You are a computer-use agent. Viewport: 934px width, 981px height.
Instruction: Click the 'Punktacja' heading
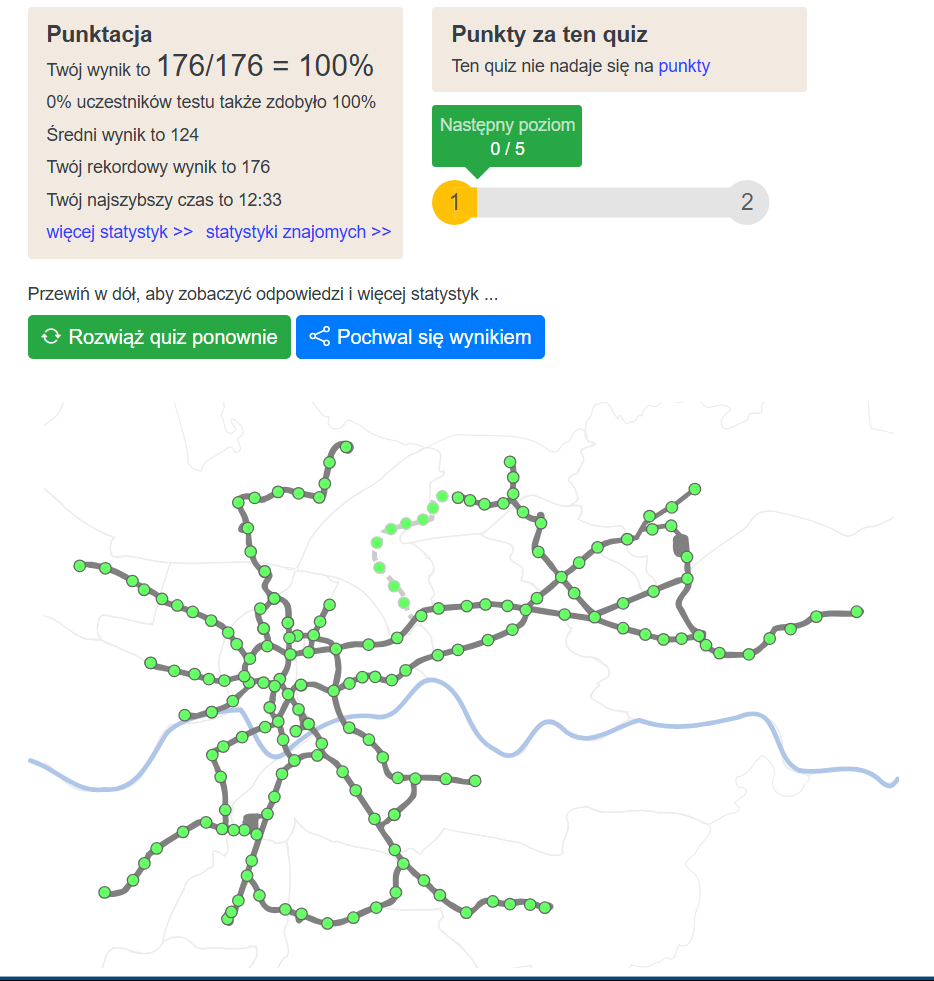click(x=99, y=34)
